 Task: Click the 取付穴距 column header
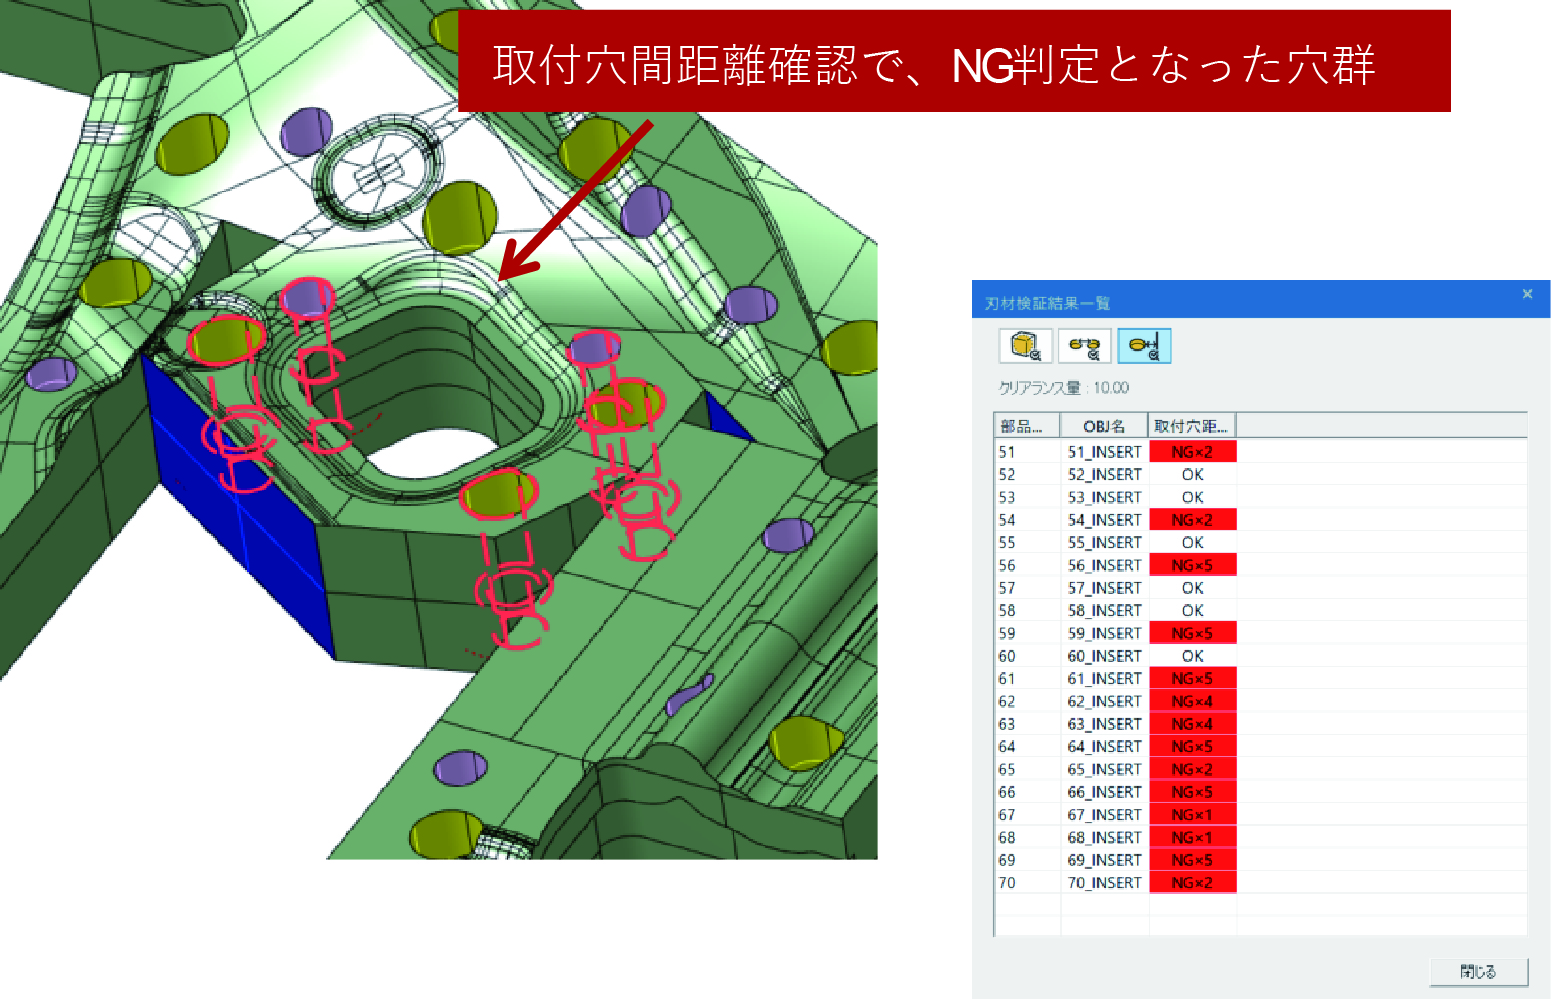click(1191, 426)
